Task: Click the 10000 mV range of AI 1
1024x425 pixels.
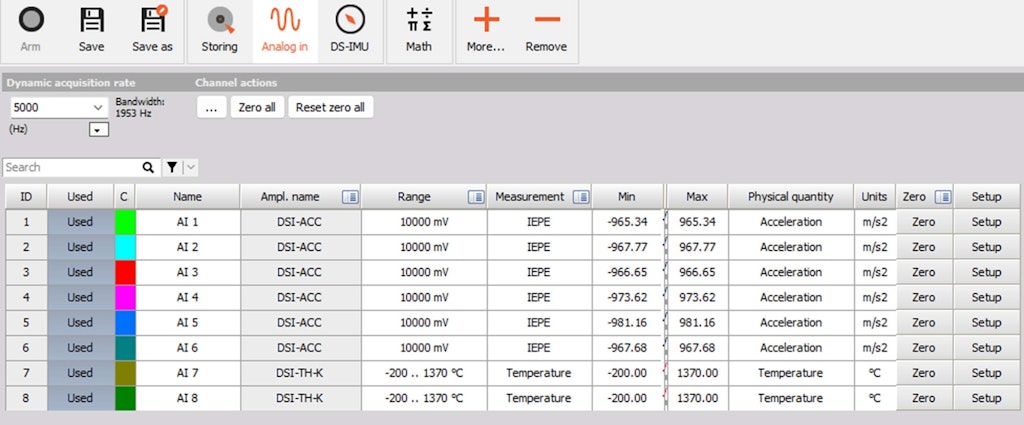Action: 424,222
